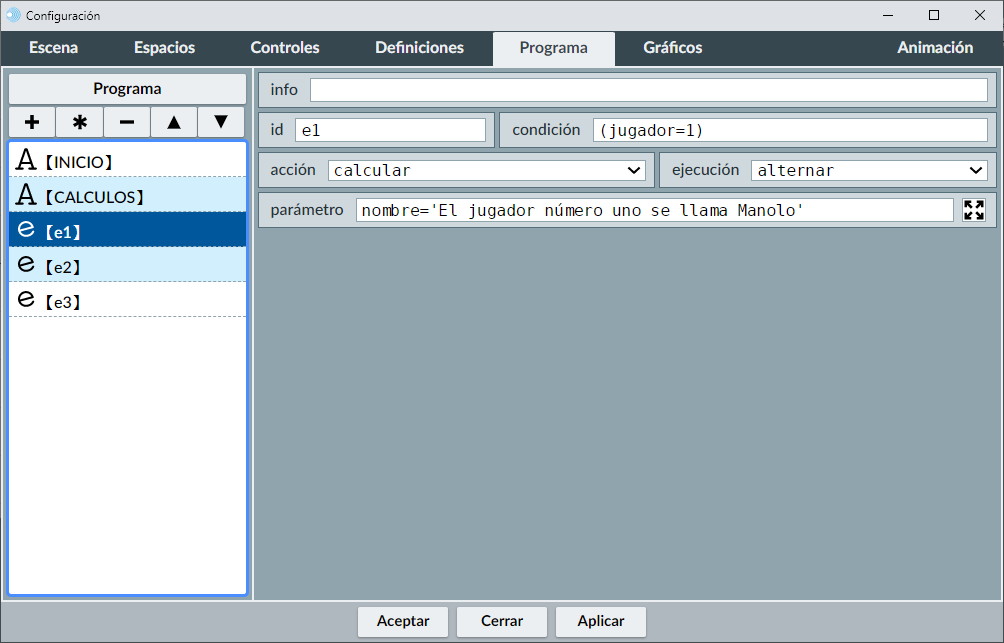Click the asterisk duplicate icon

point(80,122)
